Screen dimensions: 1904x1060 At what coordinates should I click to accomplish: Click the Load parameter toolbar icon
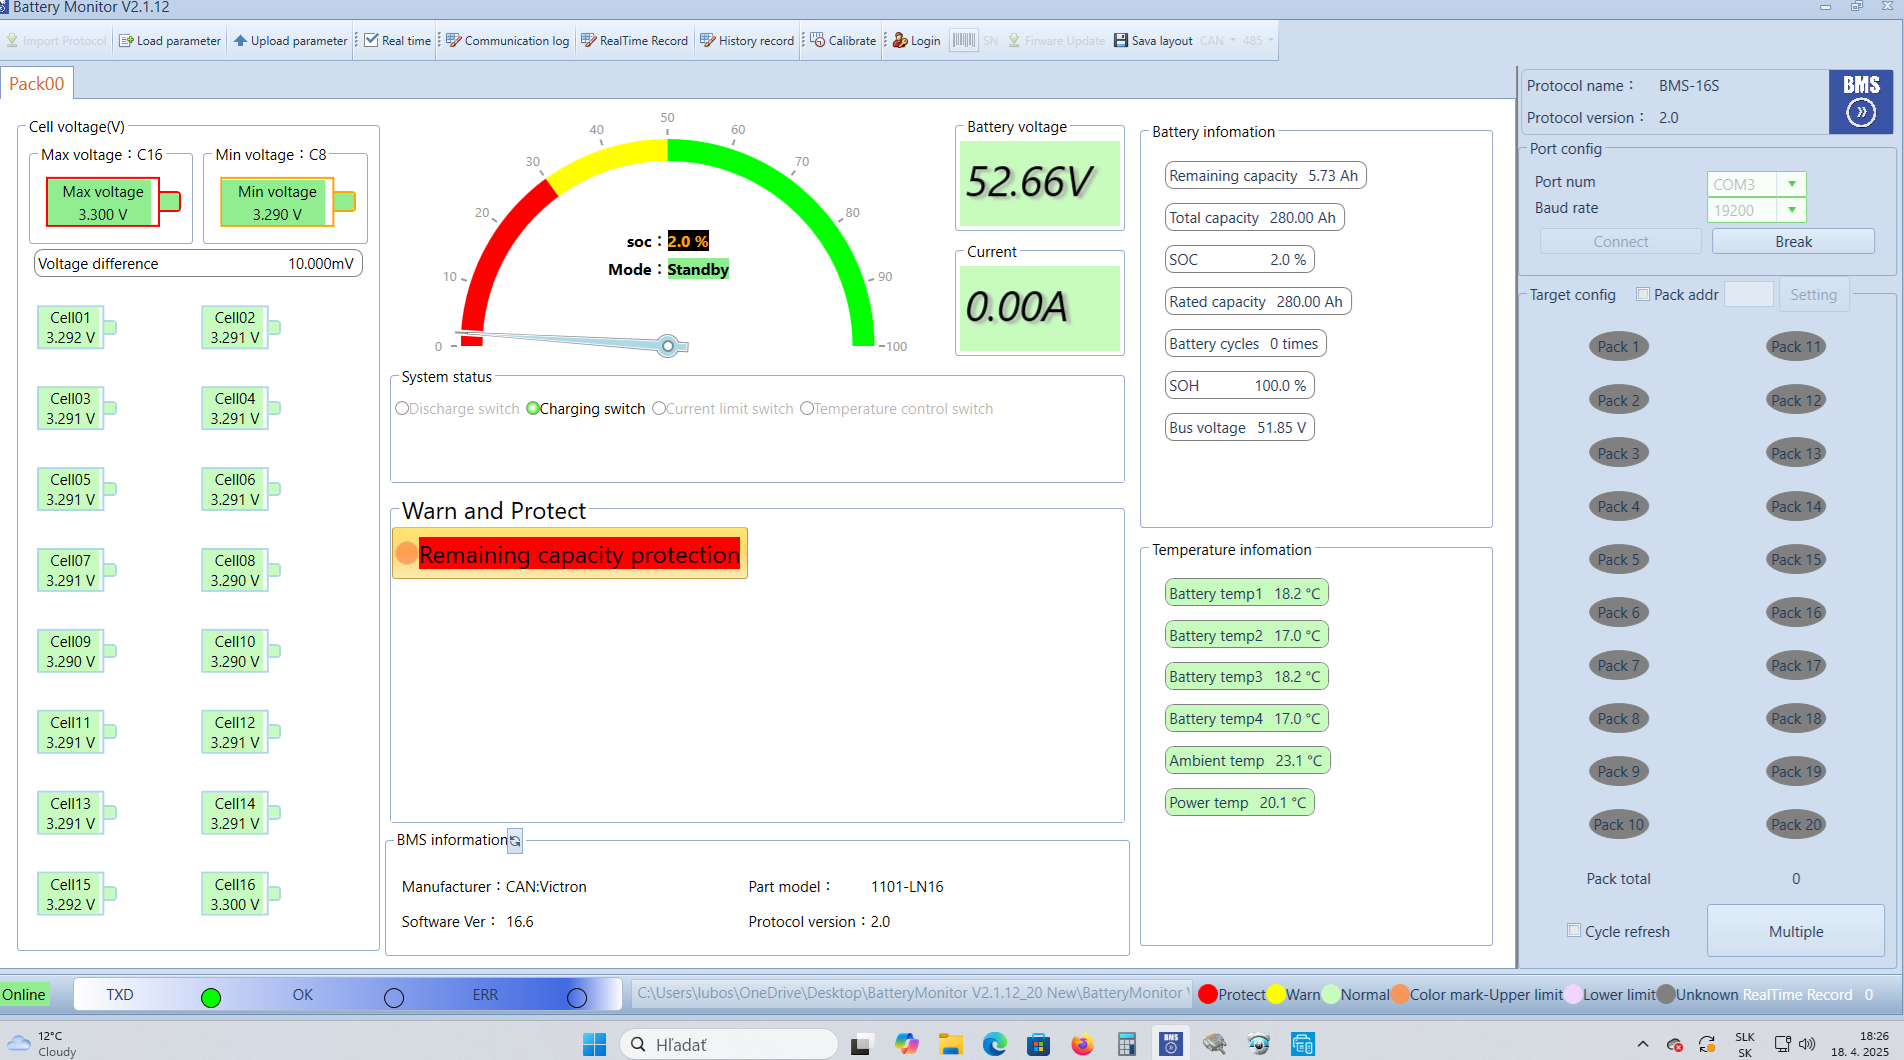(126, 41)
